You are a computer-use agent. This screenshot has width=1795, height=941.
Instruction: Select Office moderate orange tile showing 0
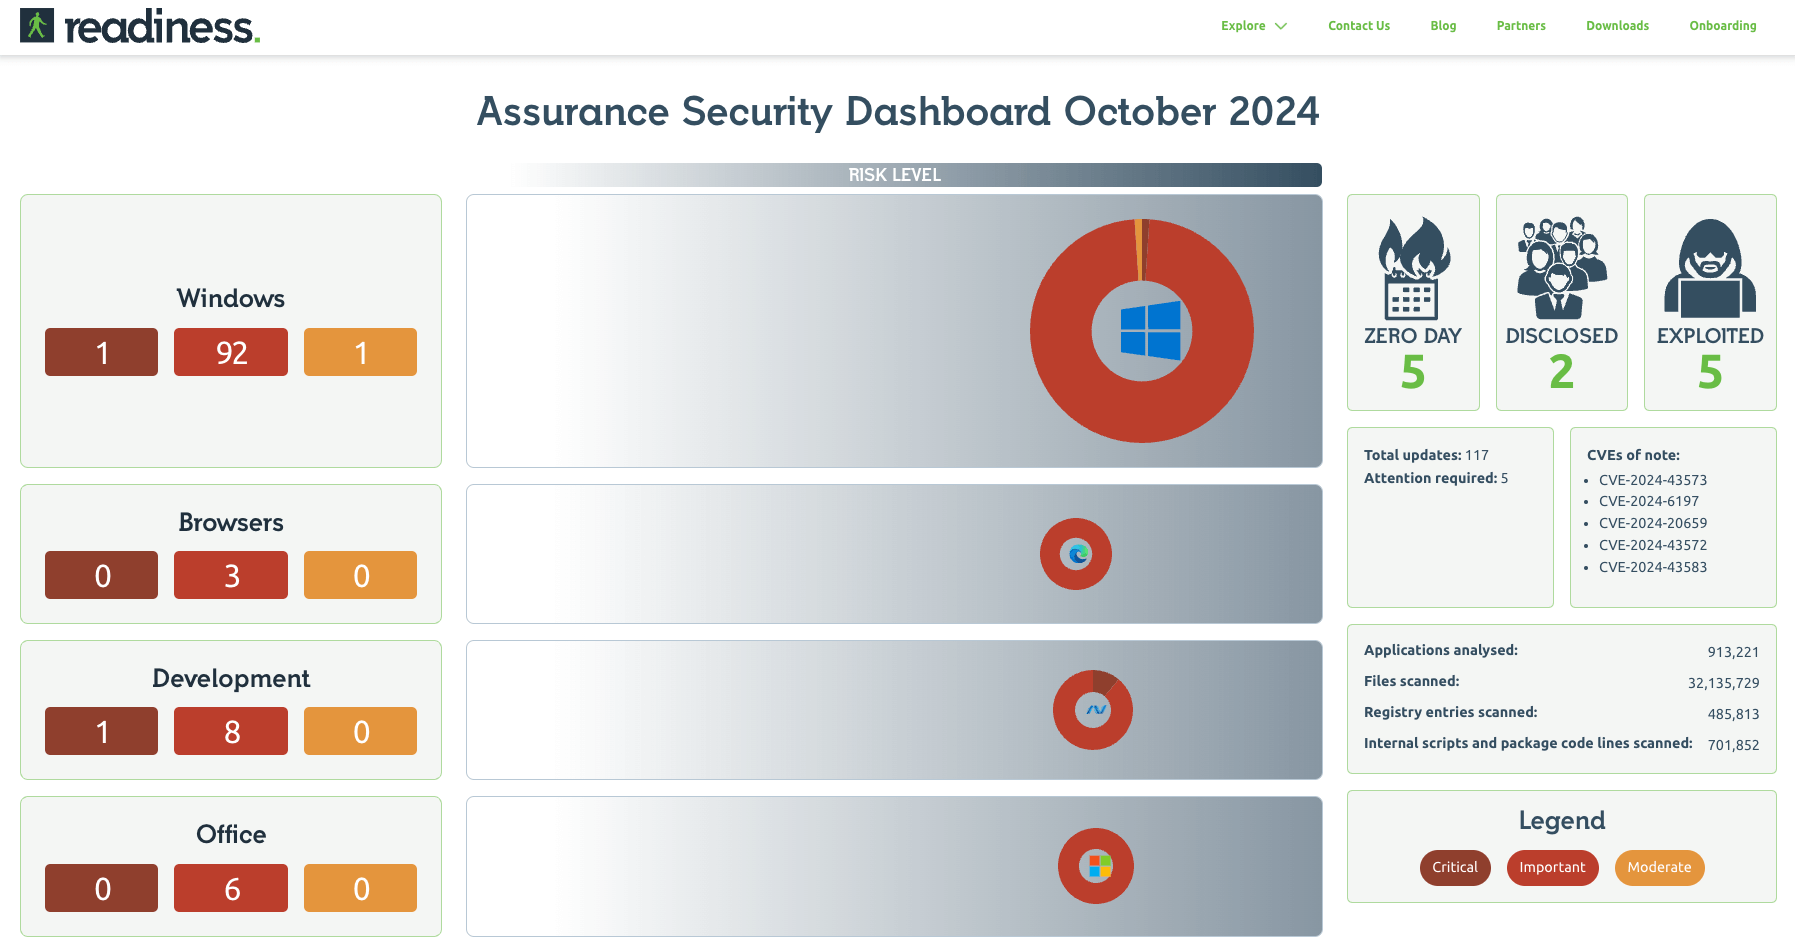360,888
